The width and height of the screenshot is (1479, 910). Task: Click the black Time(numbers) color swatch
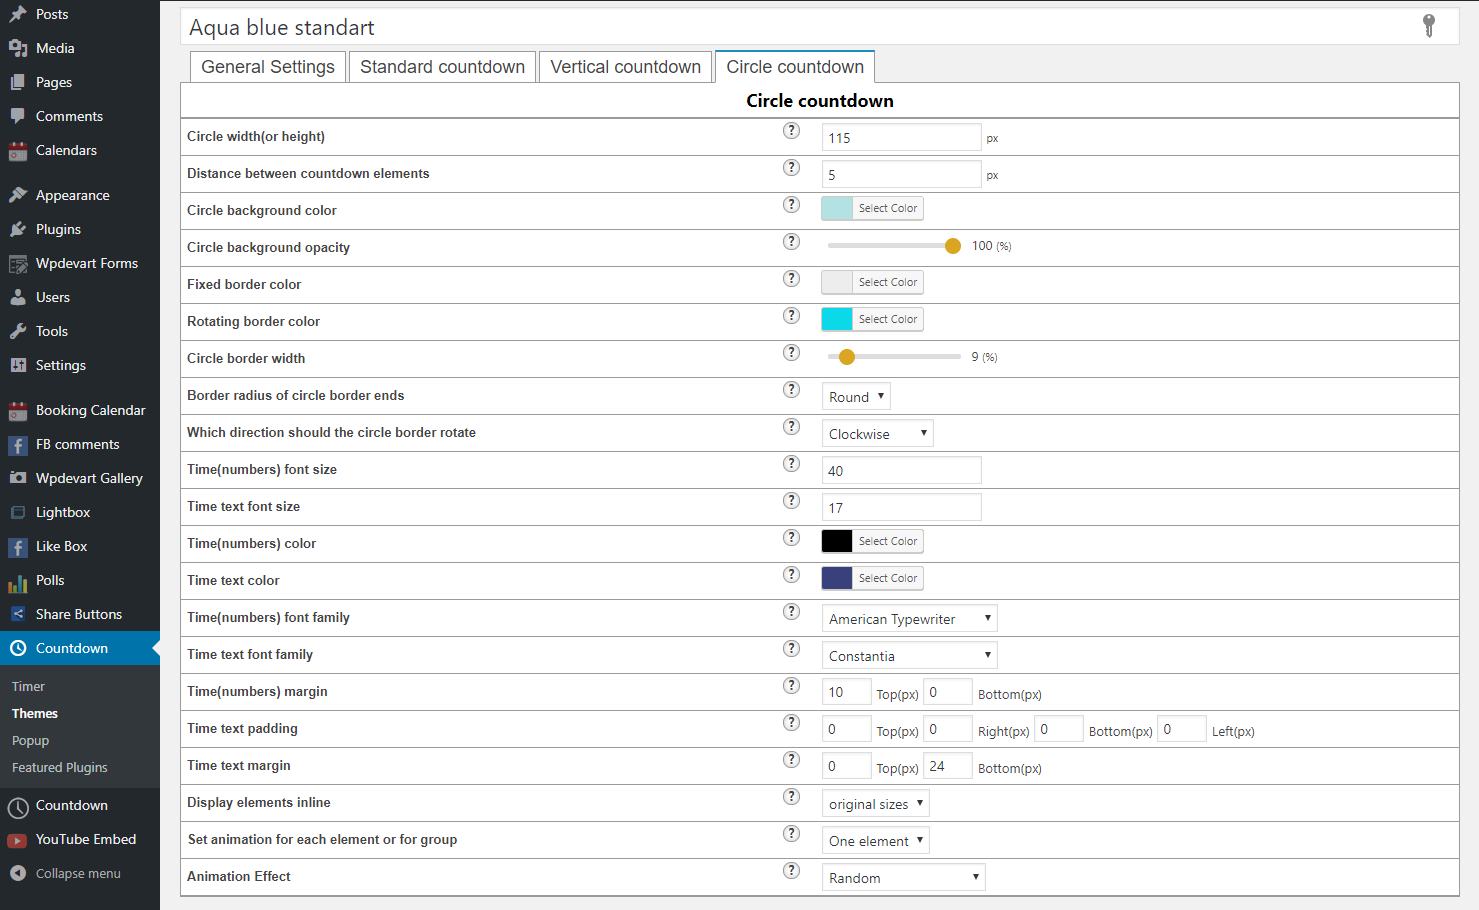(x=837, y=541)
